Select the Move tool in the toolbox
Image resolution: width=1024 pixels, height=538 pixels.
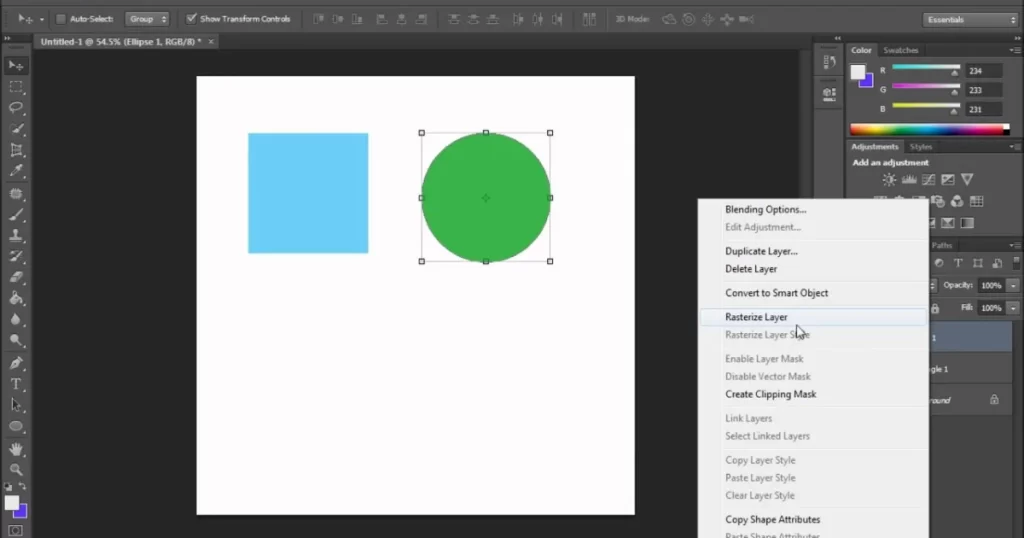tap(16, 65)
